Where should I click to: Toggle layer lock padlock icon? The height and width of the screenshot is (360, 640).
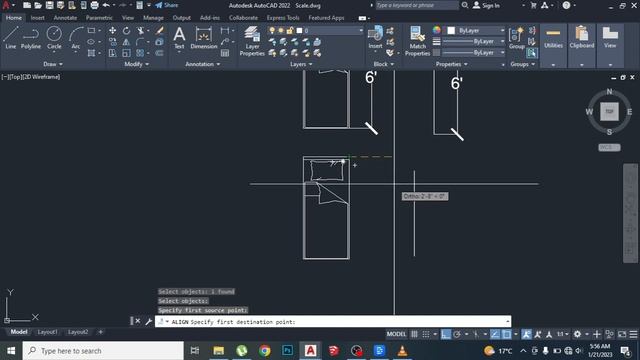point(290,31)
